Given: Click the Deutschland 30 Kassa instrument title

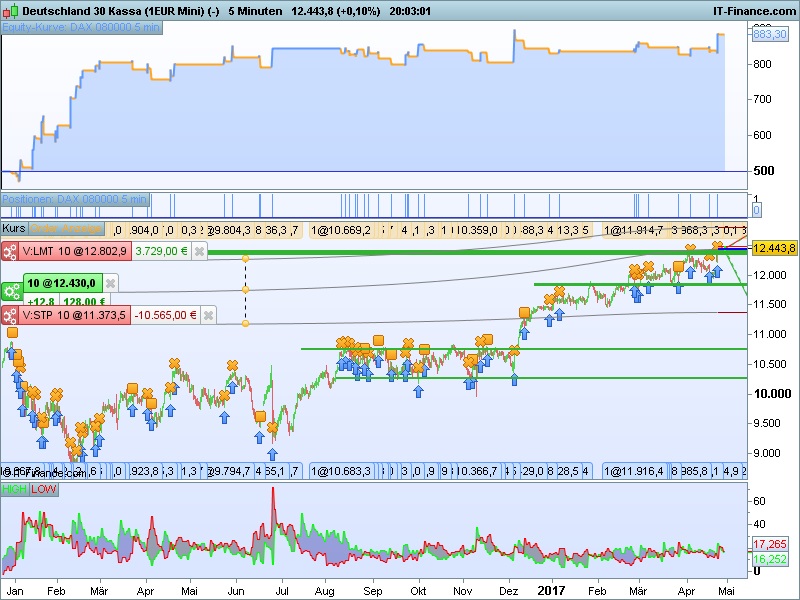Looking at the screenshot, I should point(120,11).
